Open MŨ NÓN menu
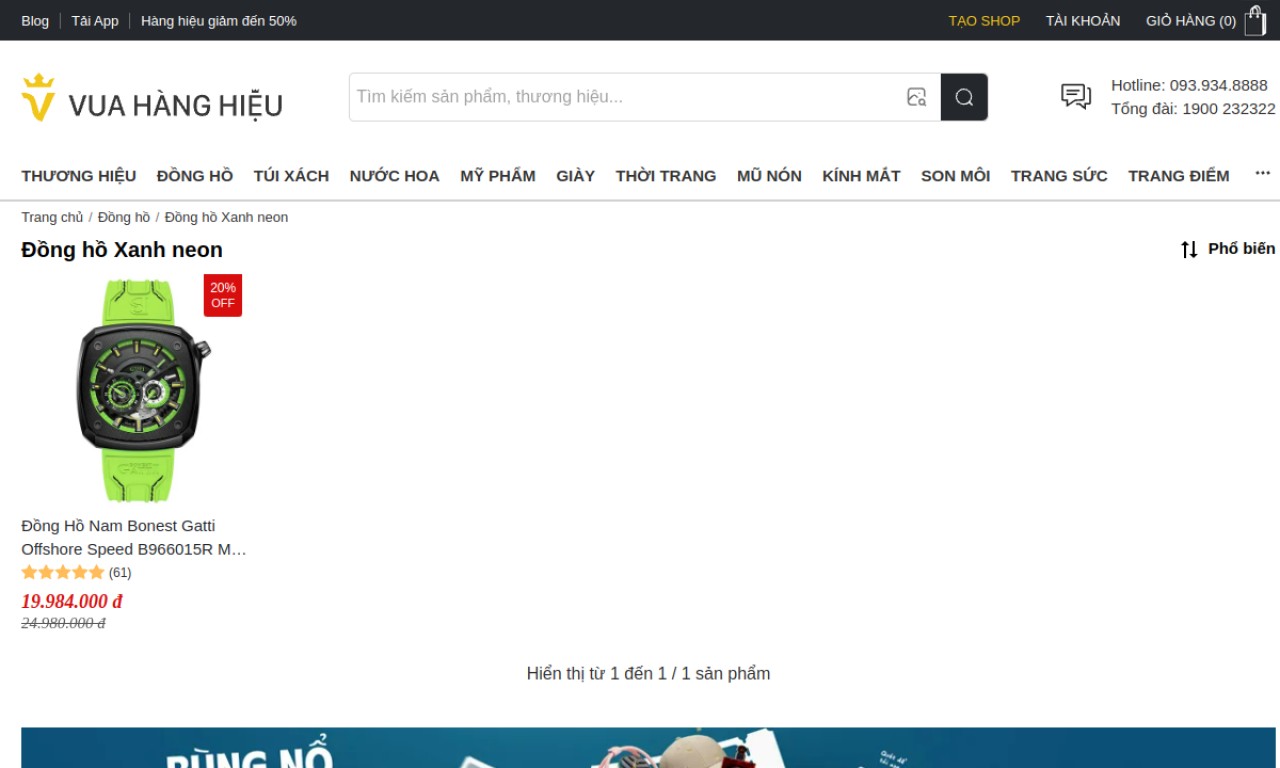This screenshot has height=768, width=1280. pos(769,176)
